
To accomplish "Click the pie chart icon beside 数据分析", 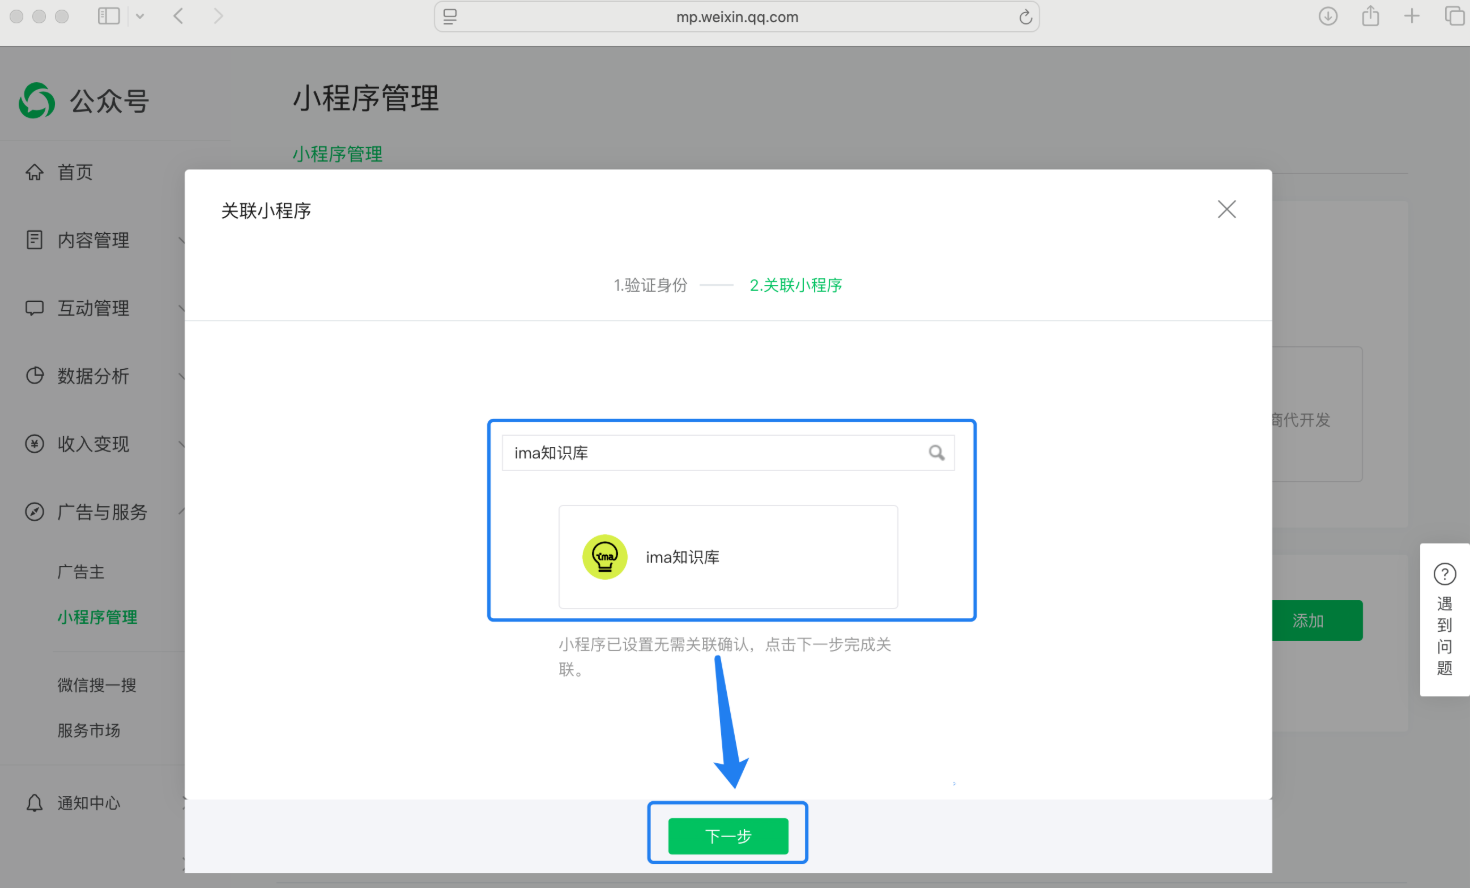I will (x=35, y=376).
